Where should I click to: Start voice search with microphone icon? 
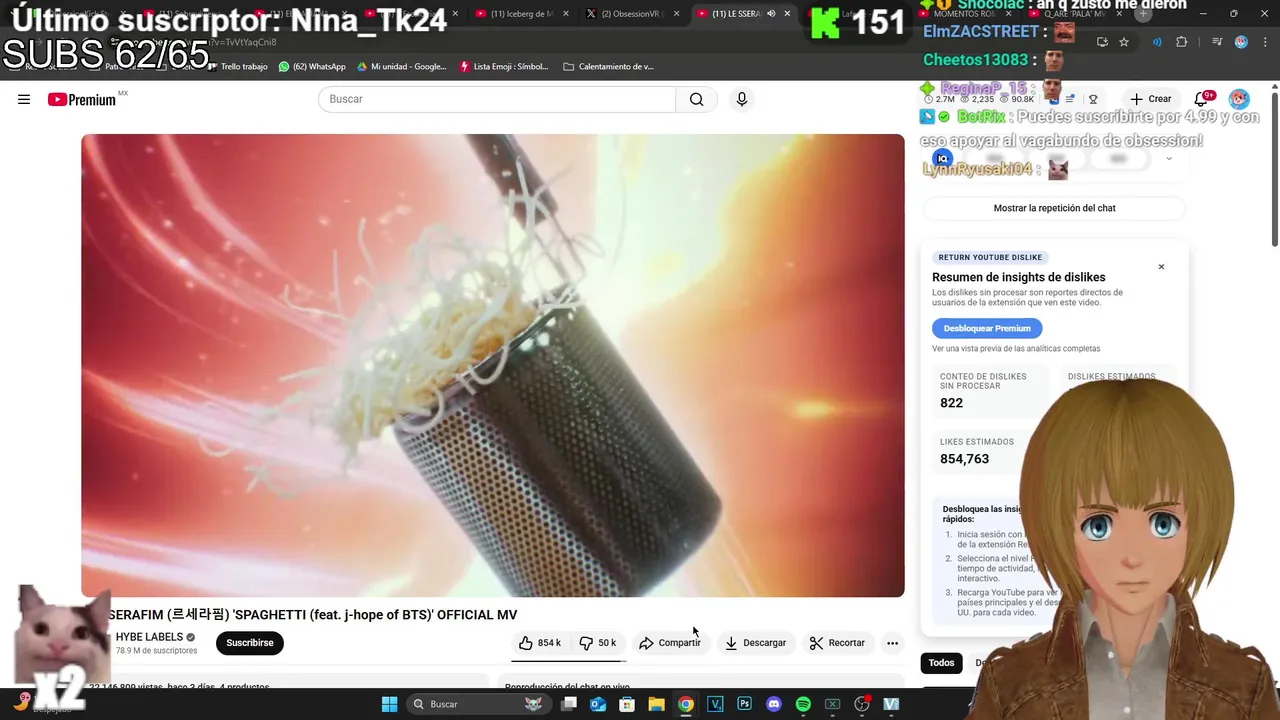pos(741,99)
